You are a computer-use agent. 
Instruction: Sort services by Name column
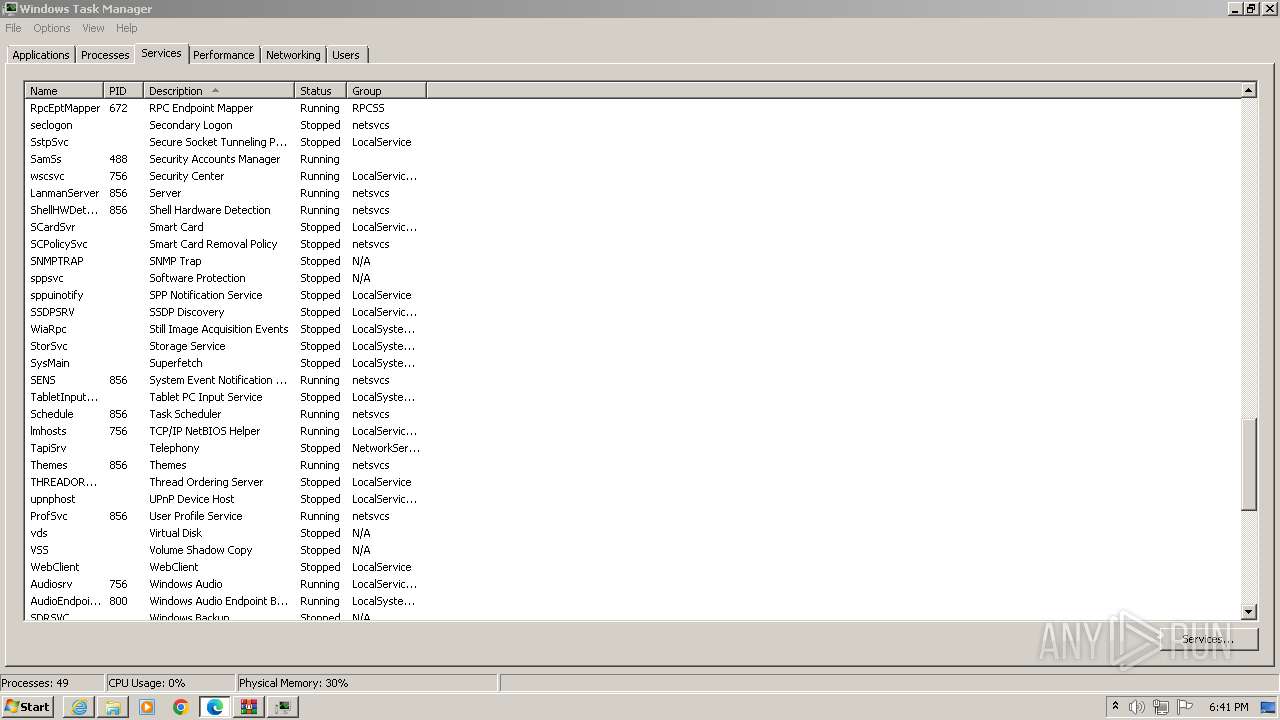coord(64,91)
